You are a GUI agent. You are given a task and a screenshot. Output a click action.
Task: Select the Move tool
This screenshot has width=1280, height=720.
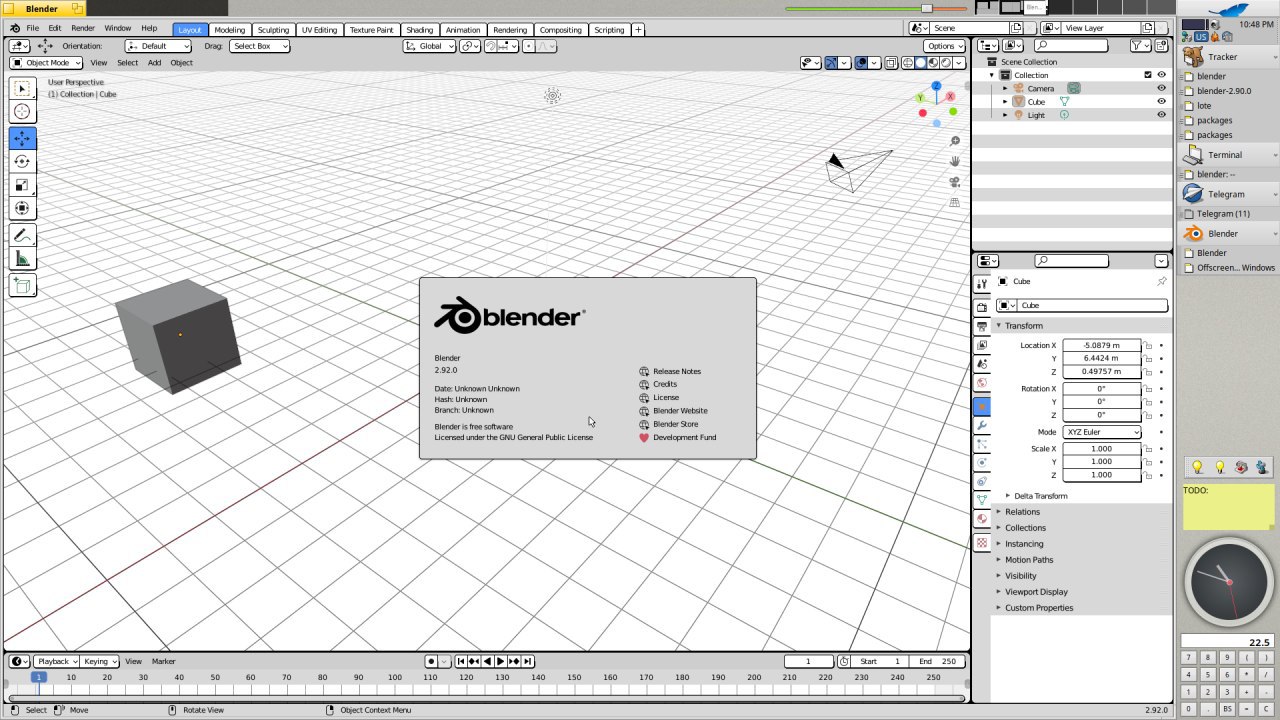[22, 138]
